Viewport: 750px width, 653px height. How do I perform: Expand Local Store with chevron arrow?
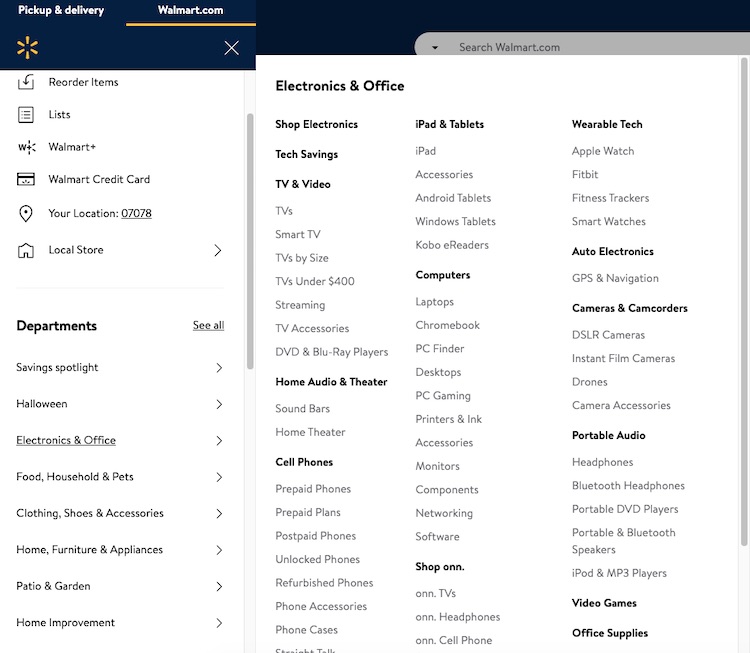point(218,250)
